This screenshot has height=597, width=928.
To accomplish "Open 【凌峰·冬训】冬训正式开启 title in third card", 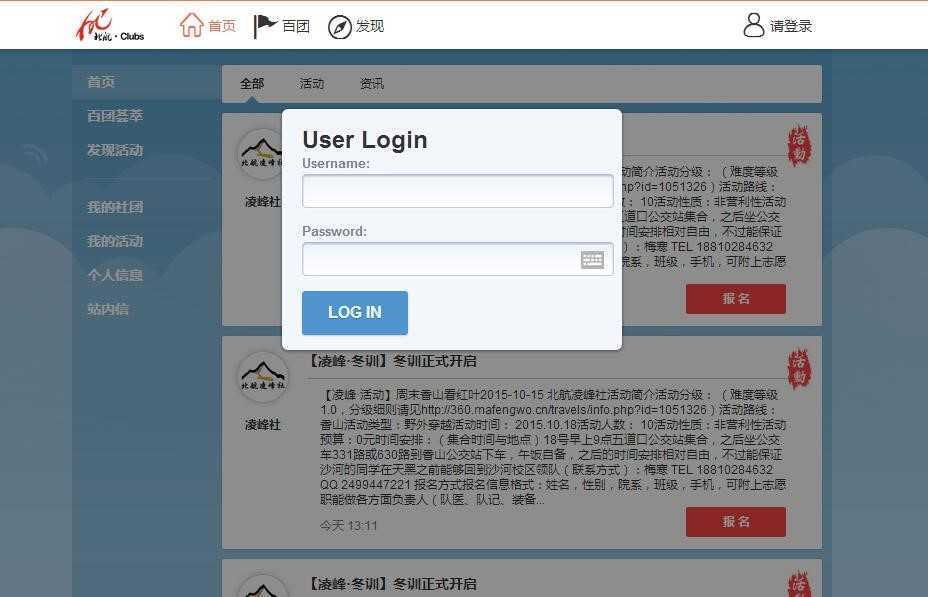I will coord(393,584).
